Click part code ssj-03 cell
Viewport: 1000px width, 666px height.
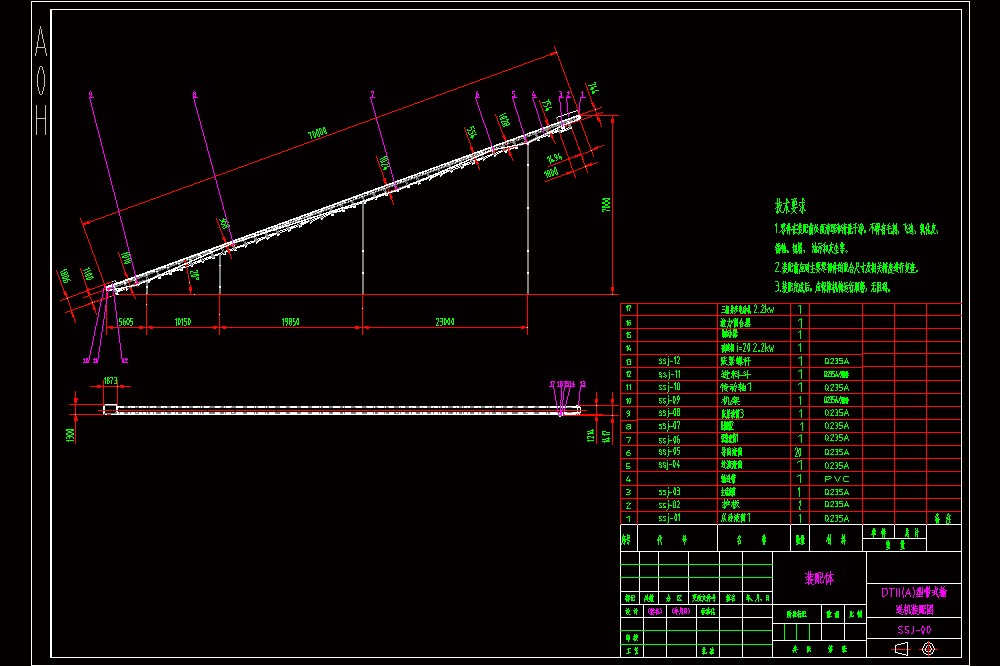coord(669,492)
